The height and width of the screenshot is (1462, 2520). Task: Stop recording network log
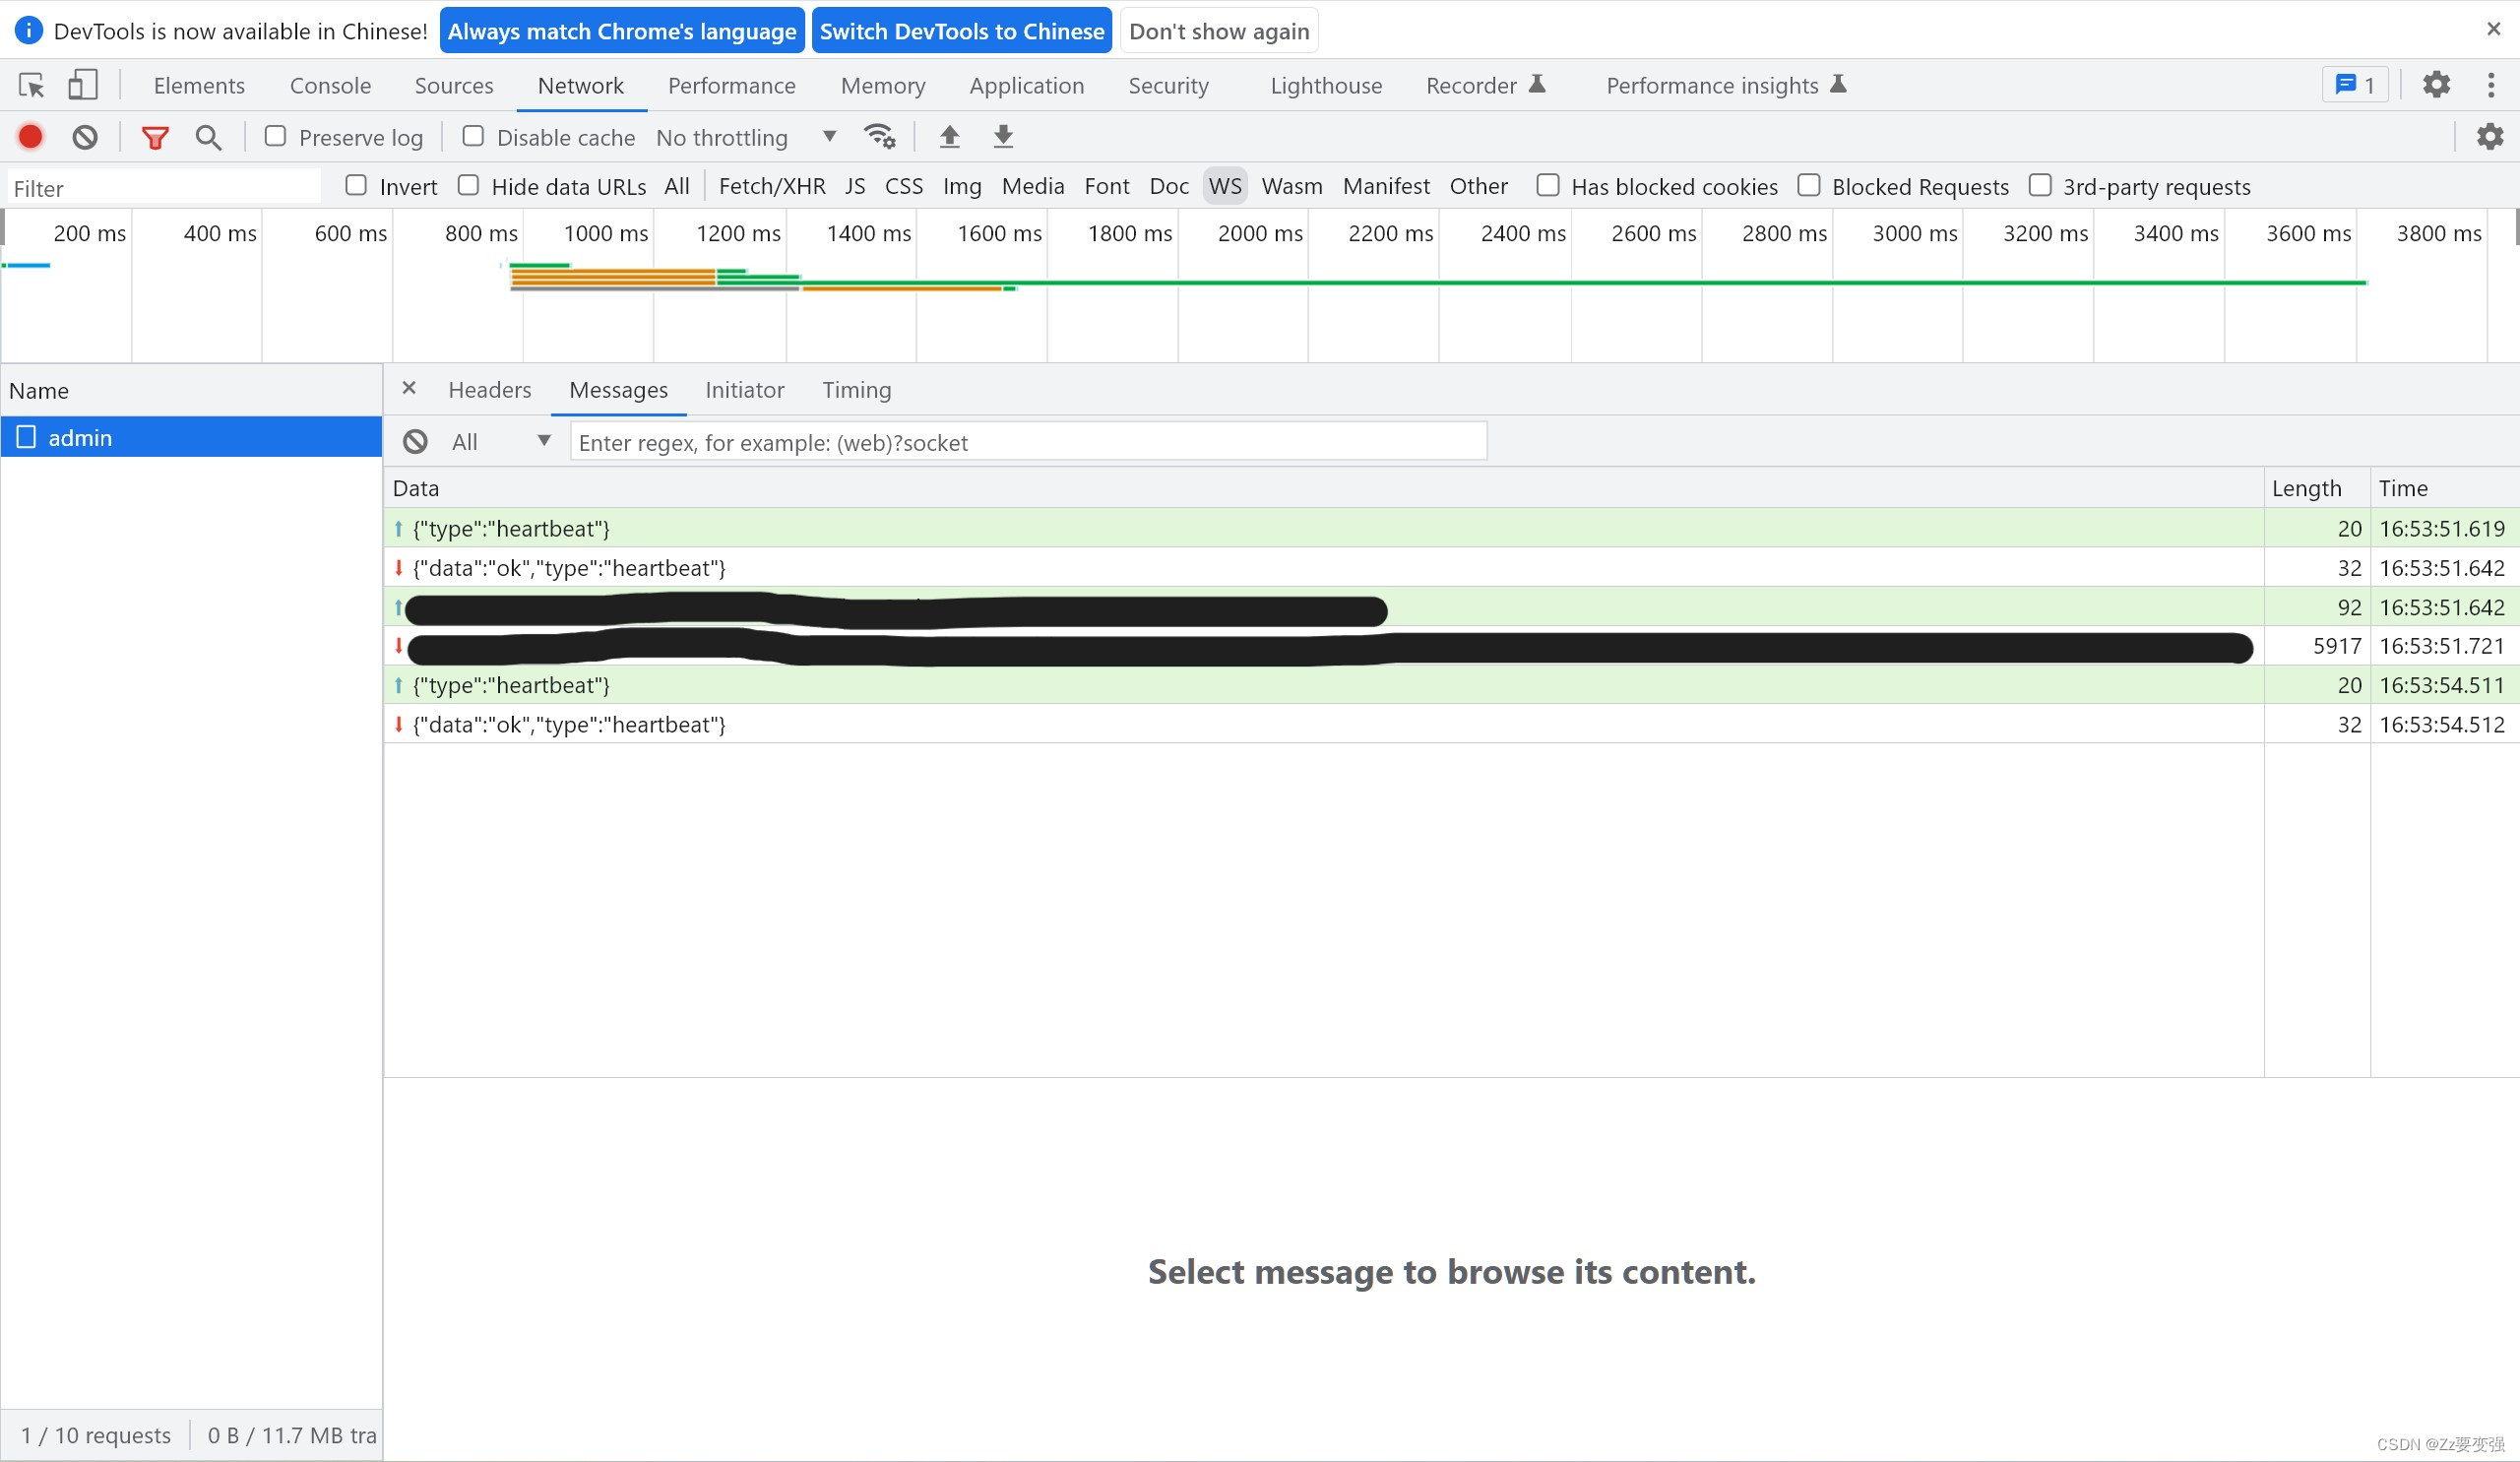30,137
